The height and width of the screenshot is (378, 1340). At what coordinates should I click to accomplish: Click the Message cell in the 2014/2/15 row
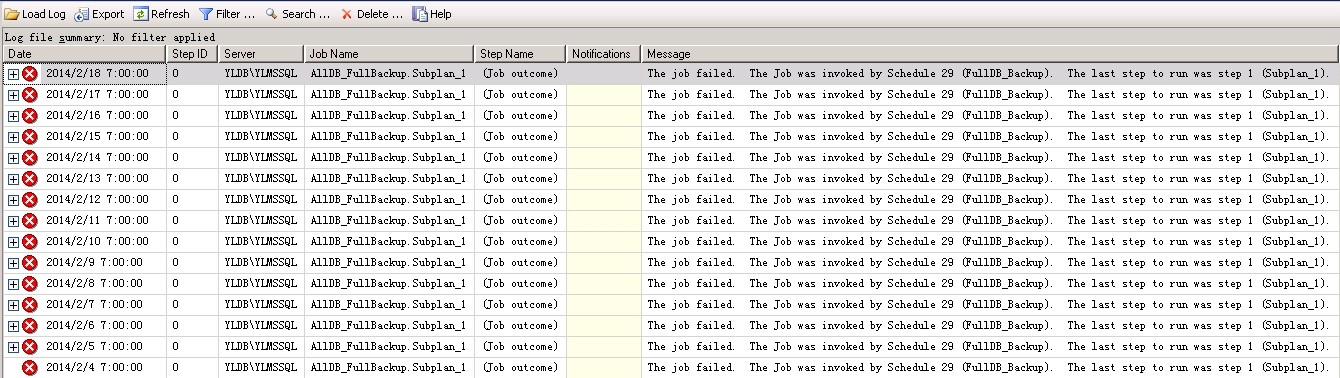[990, 137]
